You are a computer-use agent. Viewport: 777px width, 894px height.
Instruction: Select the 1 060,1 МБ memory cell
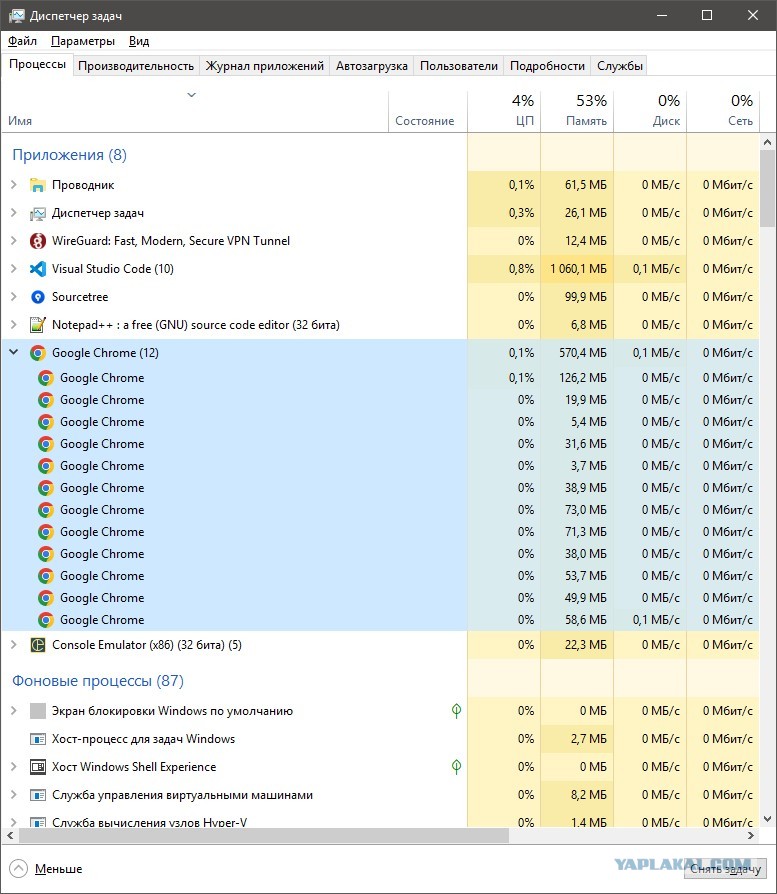click(577, 269)
